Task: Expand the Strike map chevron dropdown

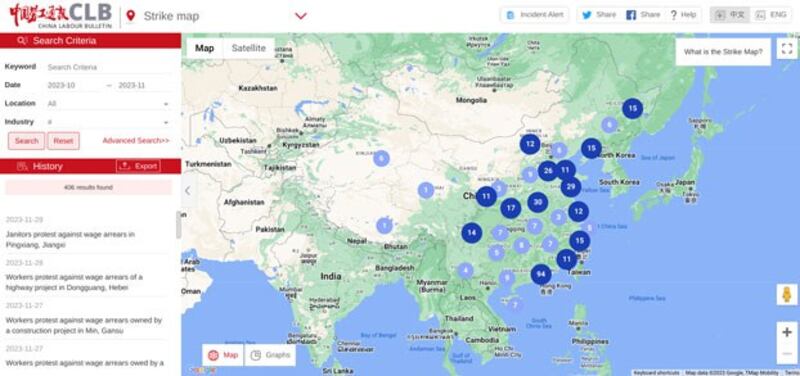Action: pos(301,16)
